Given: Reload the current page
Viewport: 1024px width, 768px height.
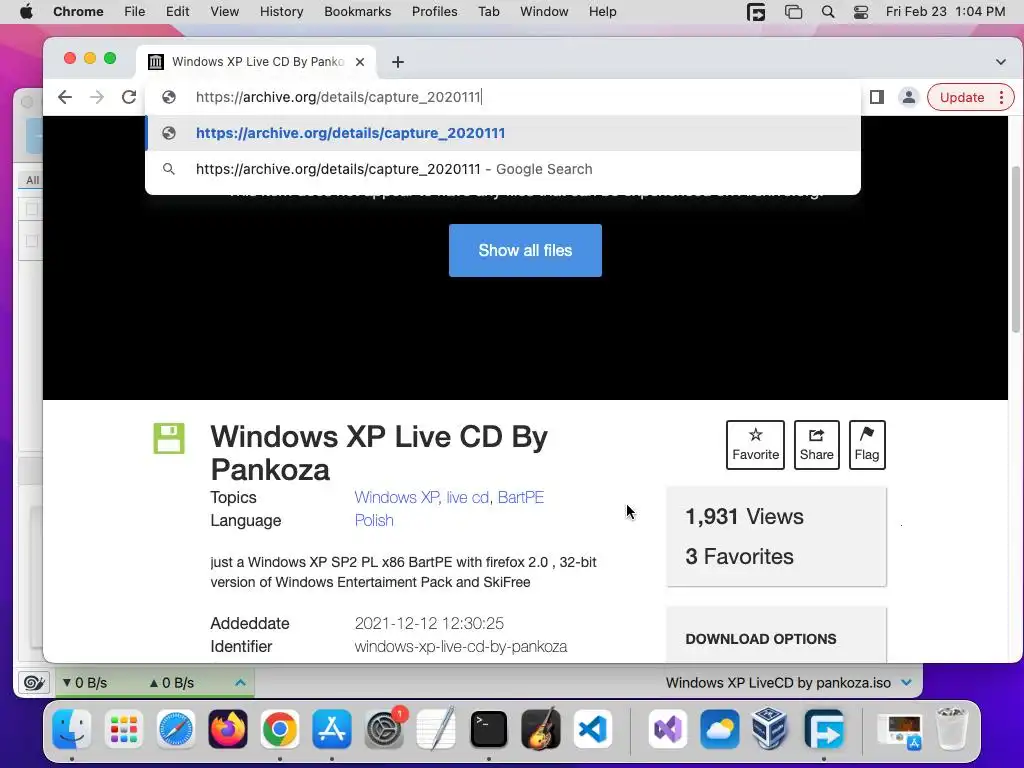Looking at the screenshot, I should [129, 97].
